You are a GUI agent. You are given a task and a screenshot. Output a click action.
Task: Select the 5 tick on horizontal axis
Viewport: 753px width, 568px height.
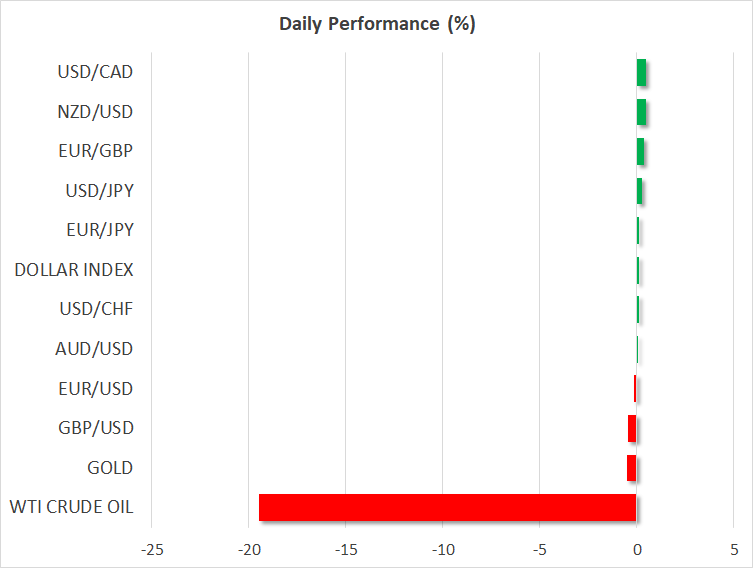click(x=734, y=550)
